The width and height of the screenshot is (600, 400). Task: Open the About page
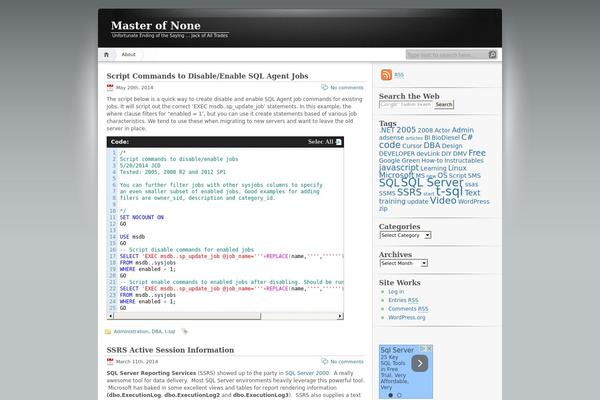pos(129,54)
